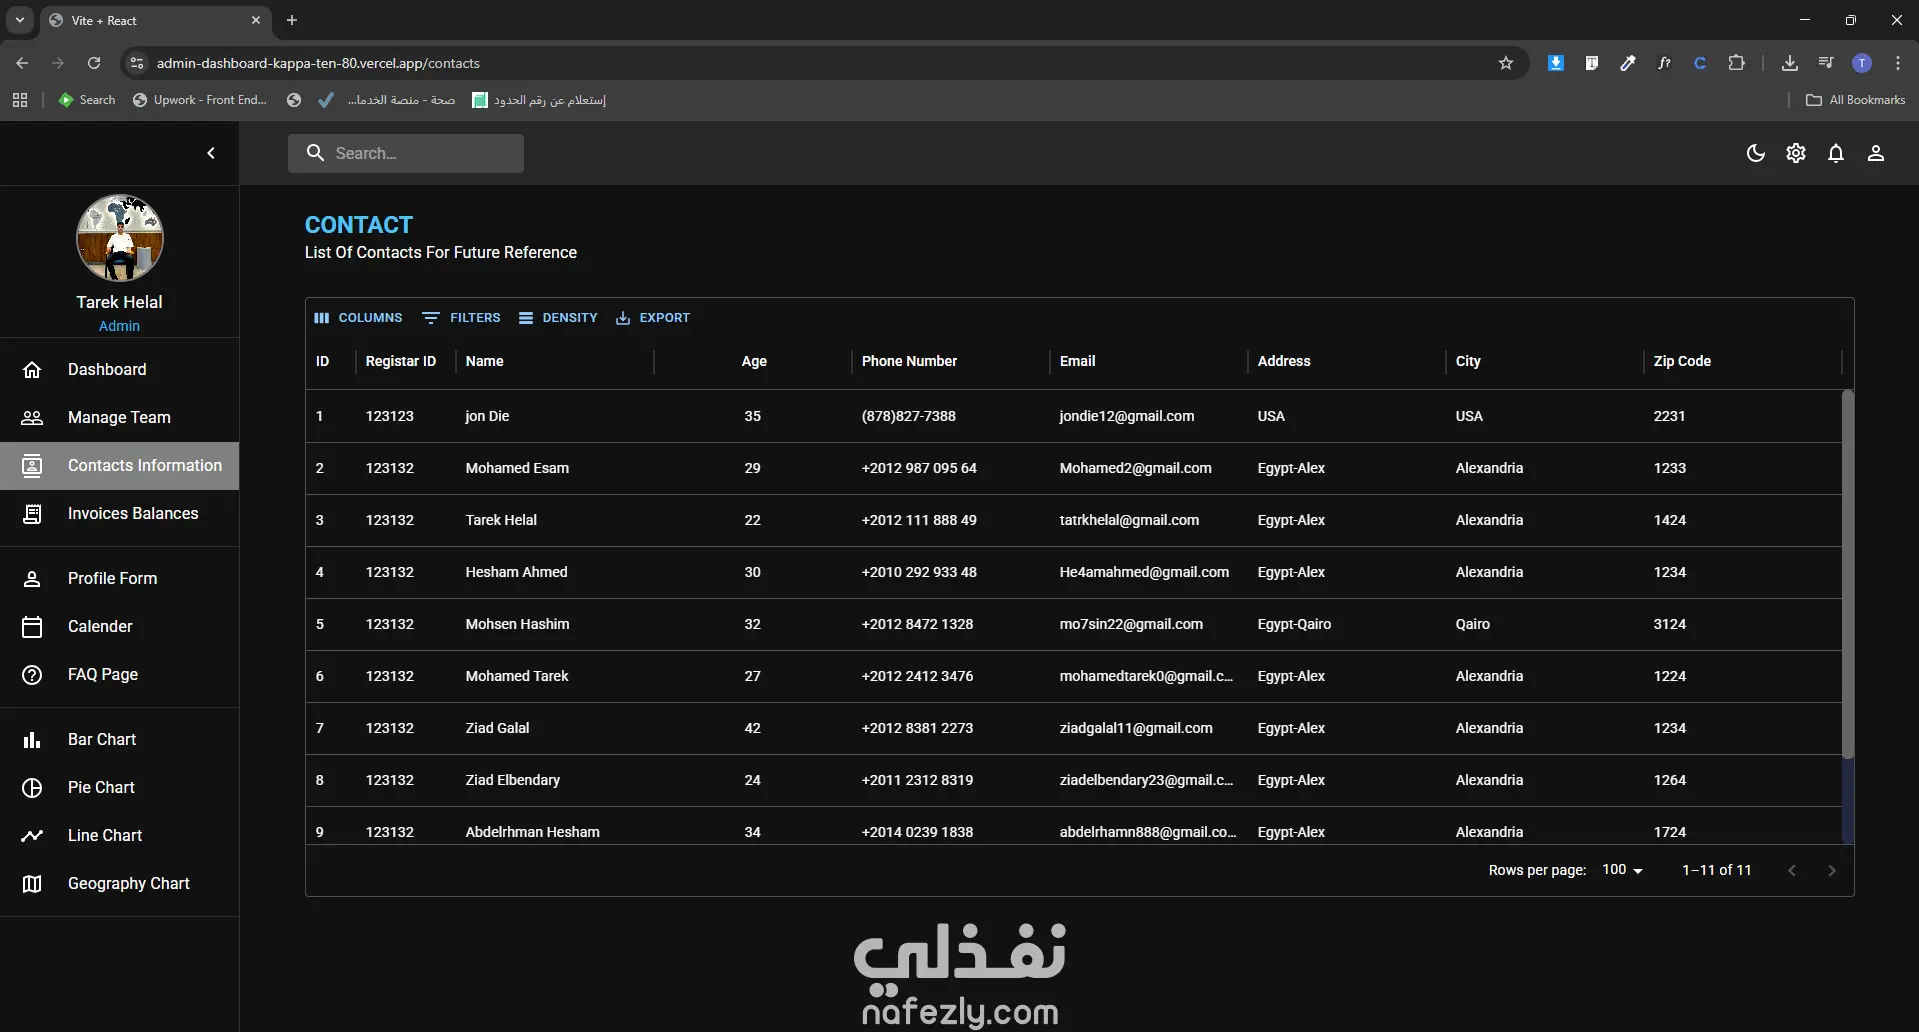
Task: Toggle dark mode with the moon icon
Action: pyautogui.click(x=1756, y=153)
